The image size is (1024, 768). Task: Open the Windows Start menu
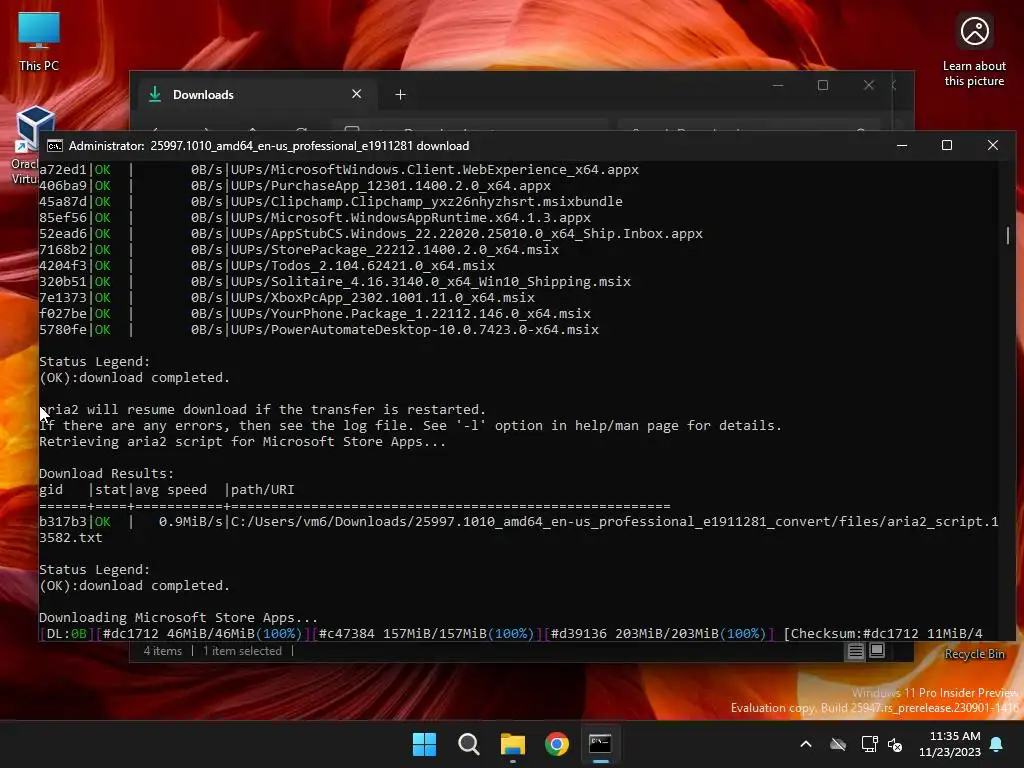424,744
